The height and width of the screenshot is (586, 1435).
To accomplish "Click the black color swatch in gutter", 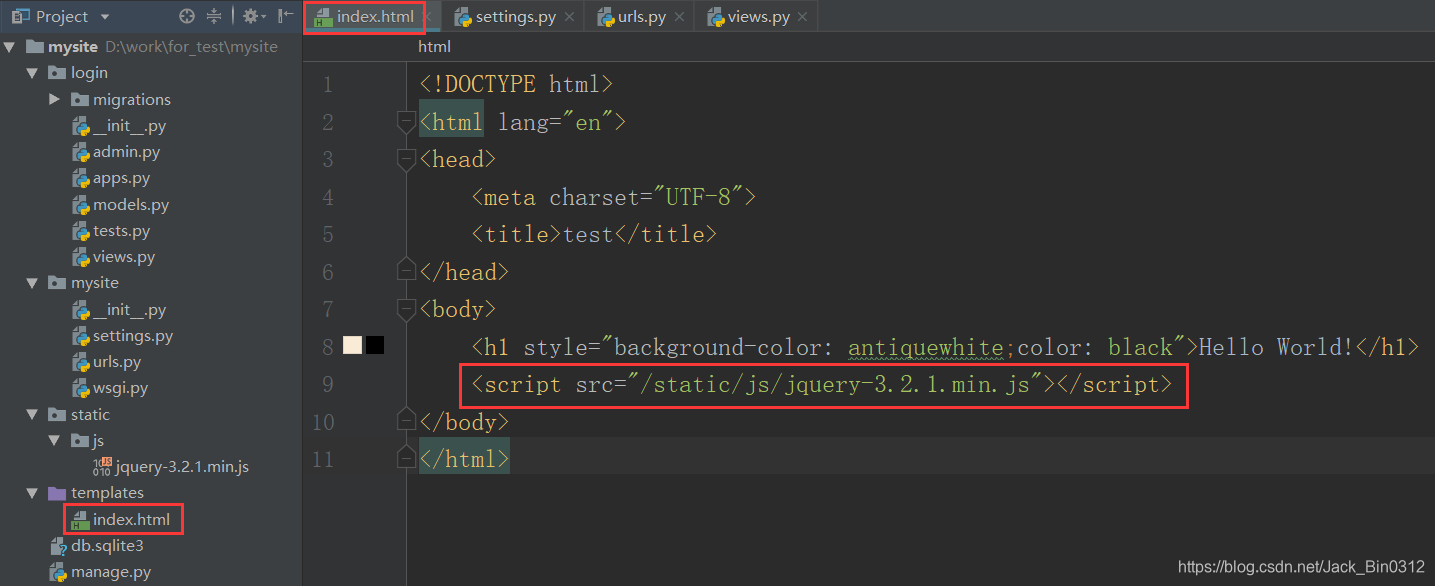I will coord(375,346).
